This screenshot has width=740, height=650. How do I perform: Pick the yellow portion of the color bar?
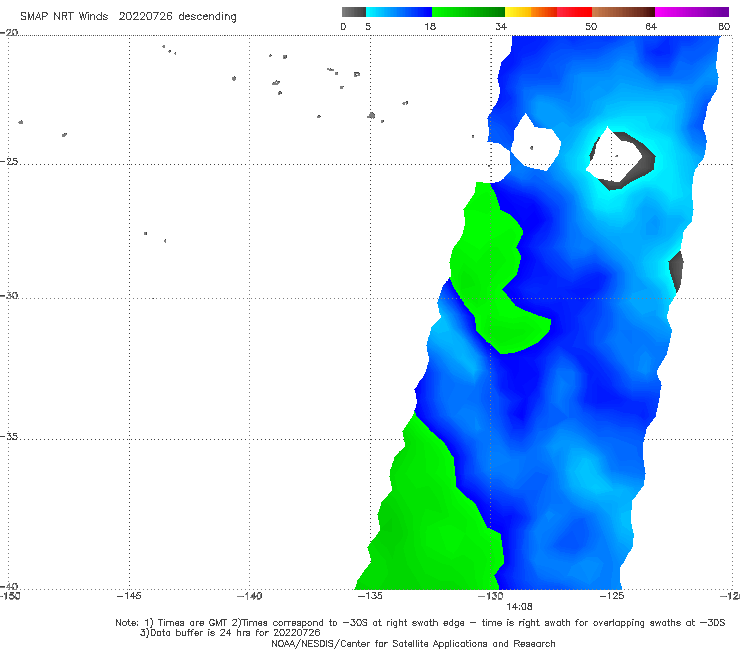click(518, 12)
